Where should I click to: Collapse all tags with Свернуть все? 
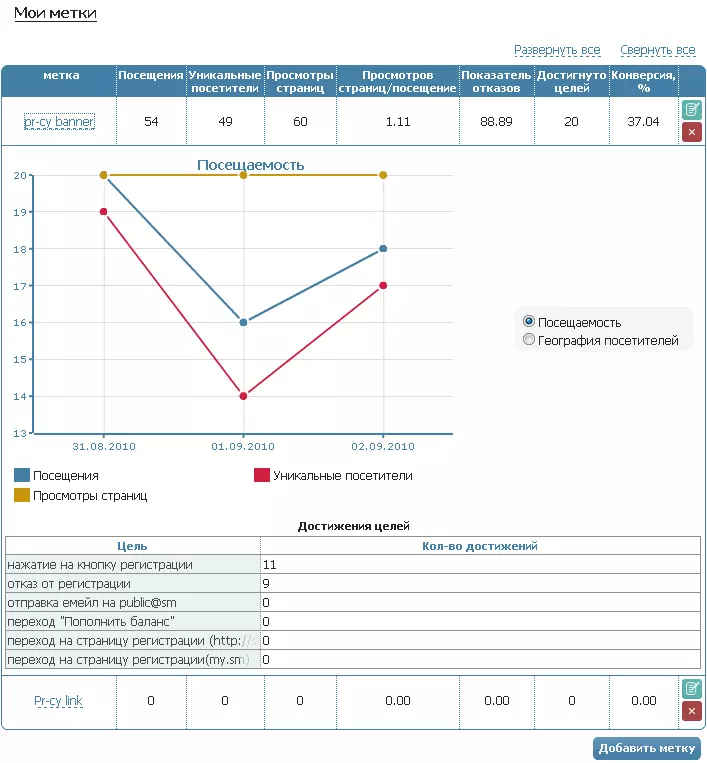657,50
